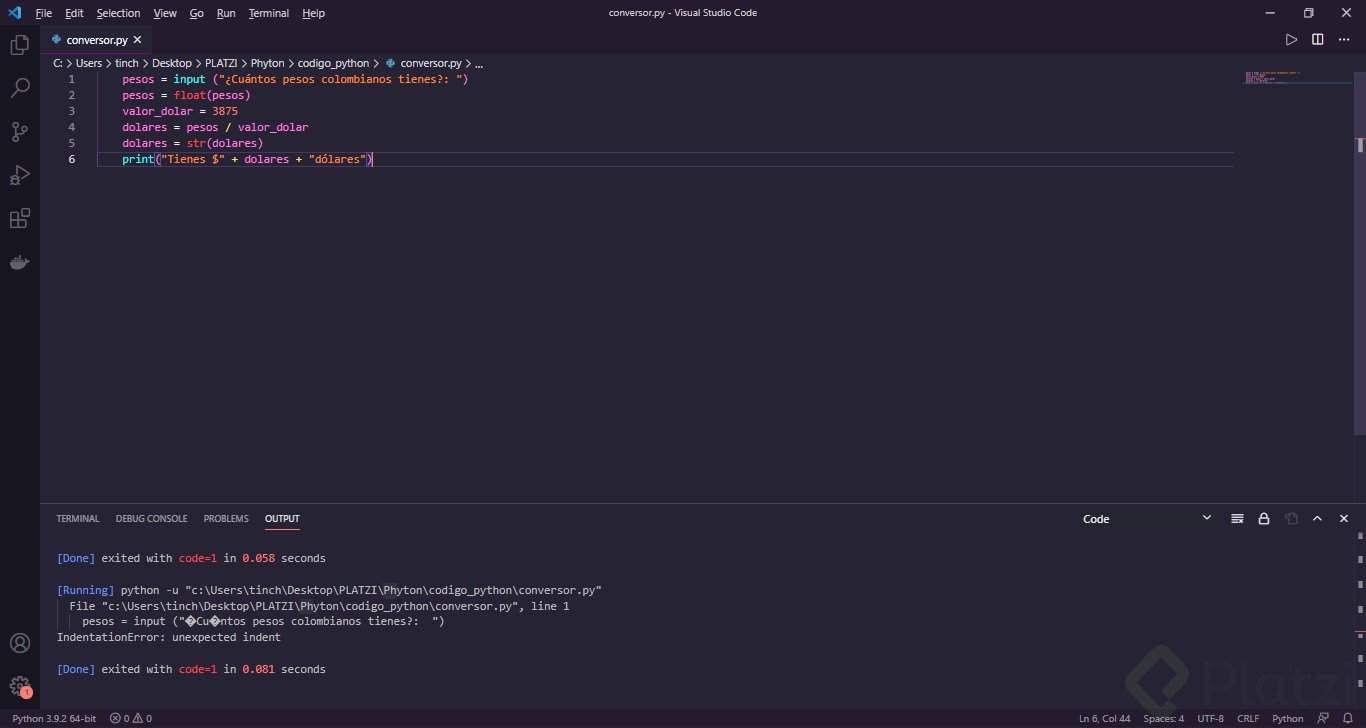Expand the Users breadcrumb segment
The height and width of the screenshot is (728, 1366).
point(89,63)
